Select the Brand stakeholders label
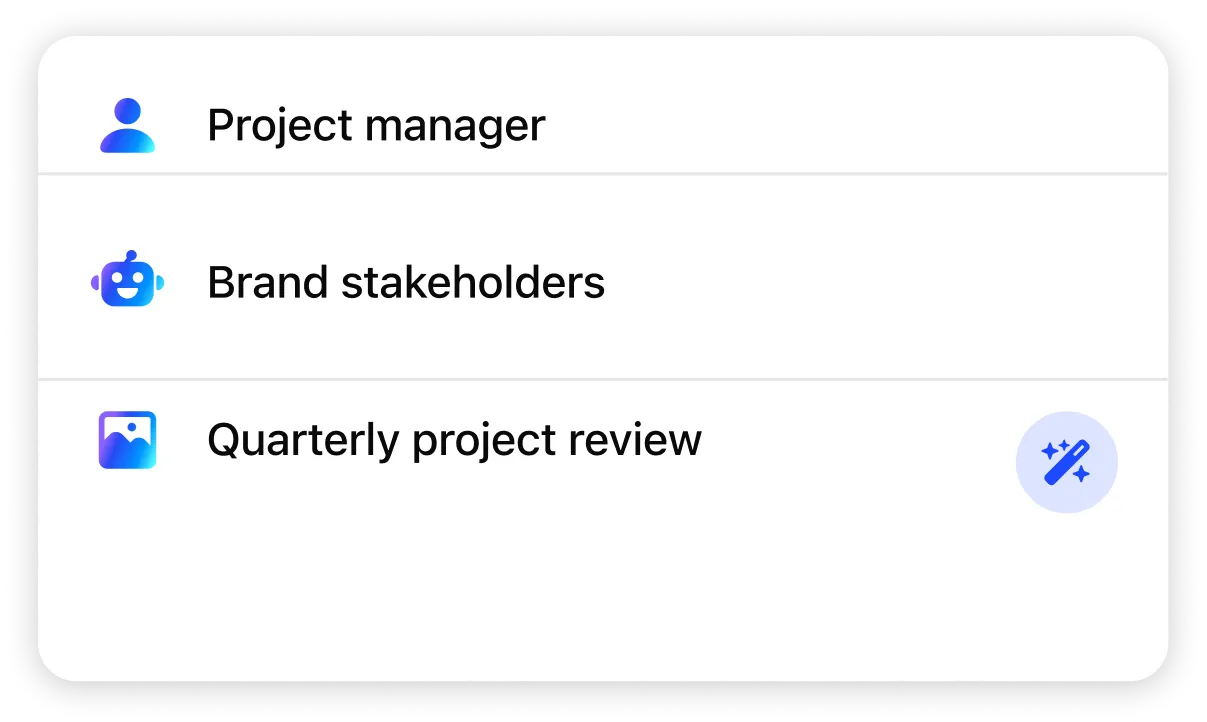 (406, 283)
